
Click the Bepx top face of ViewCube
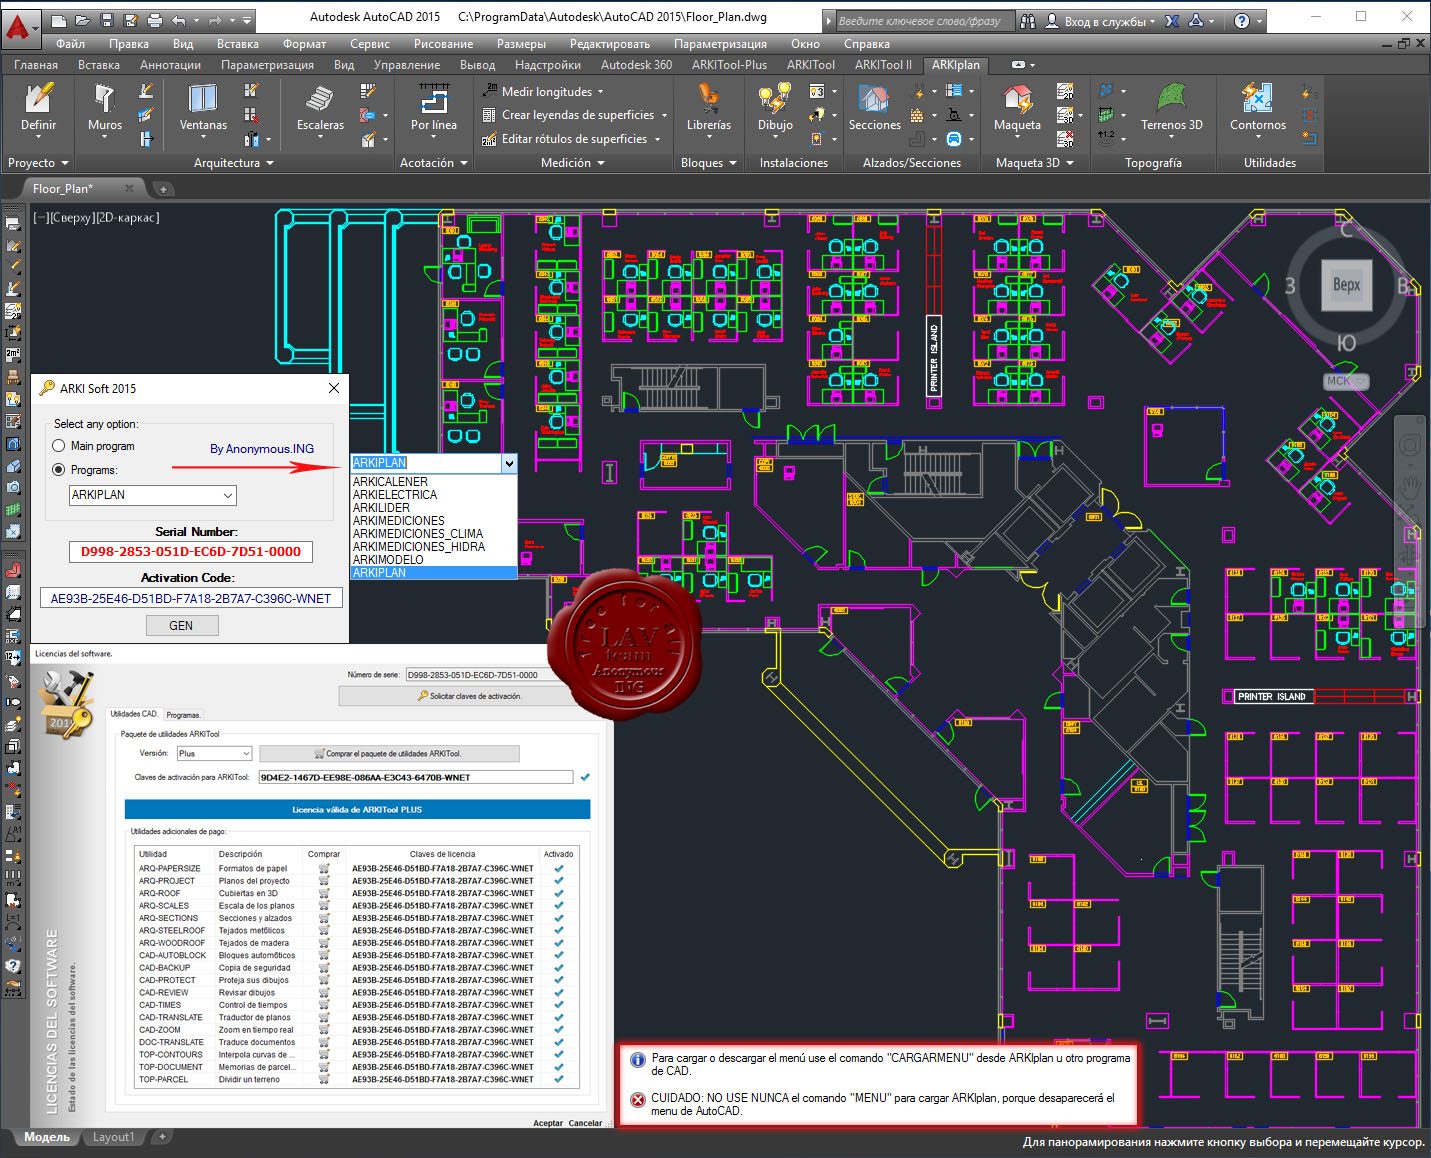click(x=1346, y=285)
